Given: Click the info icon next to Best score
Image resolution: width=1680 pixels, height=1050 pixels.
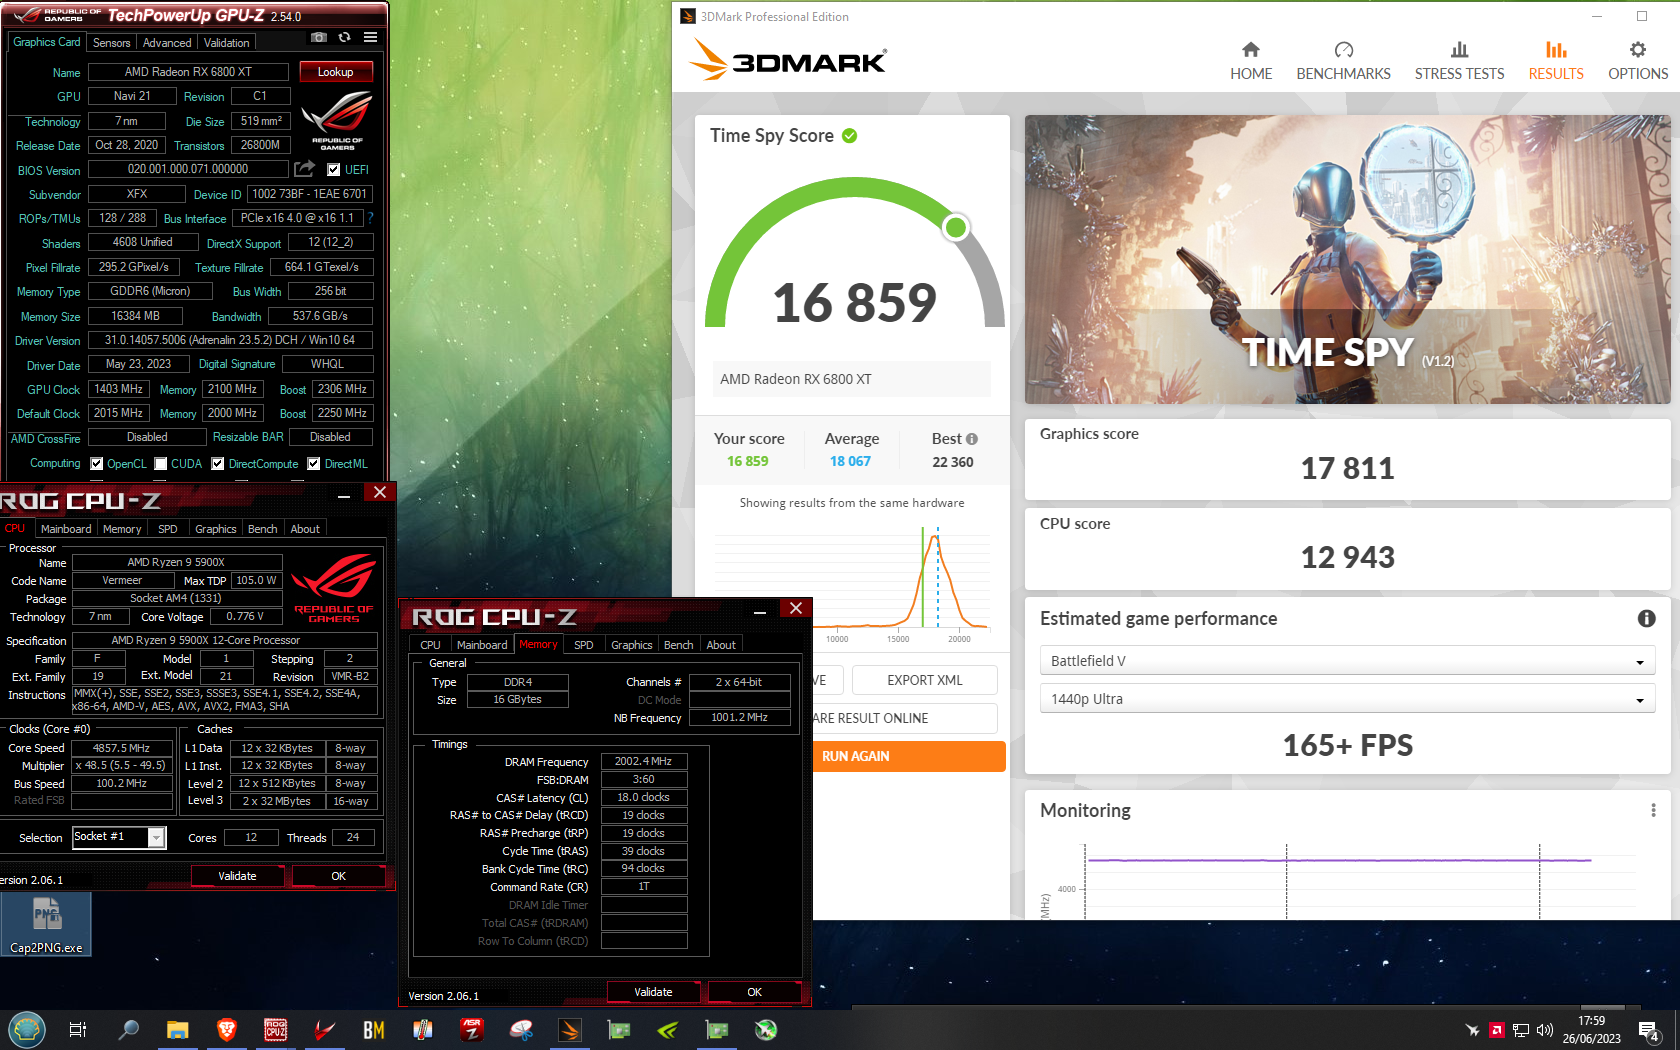Looking at the screenshot, I should [x=972, y=439].
